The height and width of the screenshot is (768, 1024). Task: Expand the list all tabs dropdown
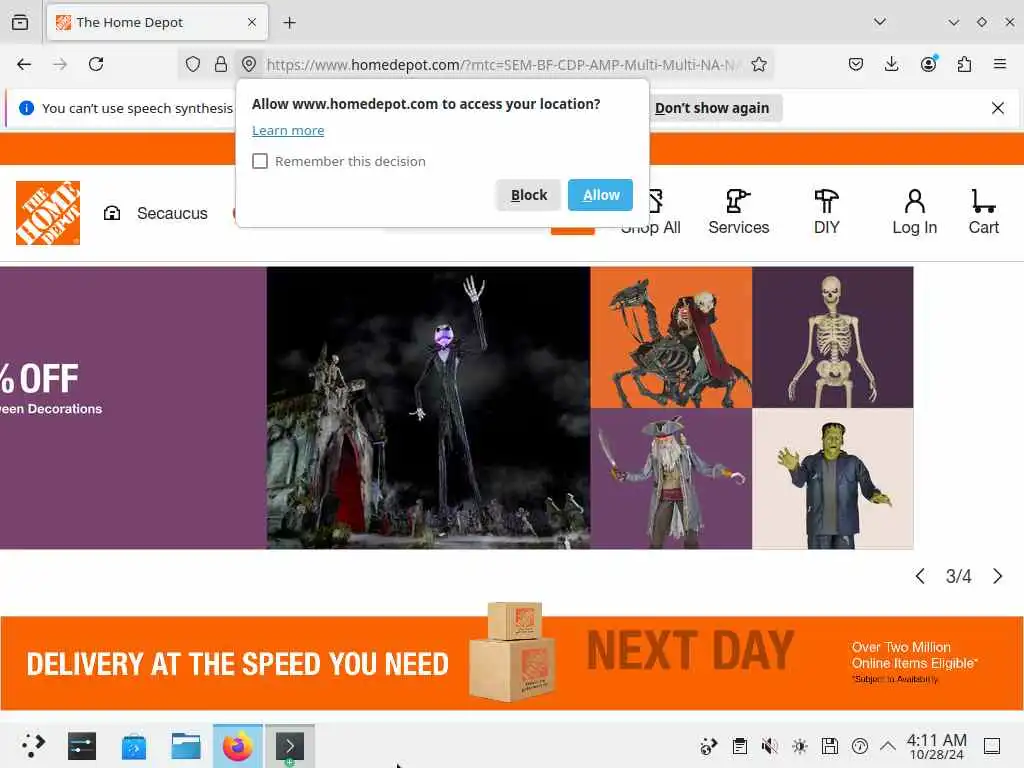[880, 22]
